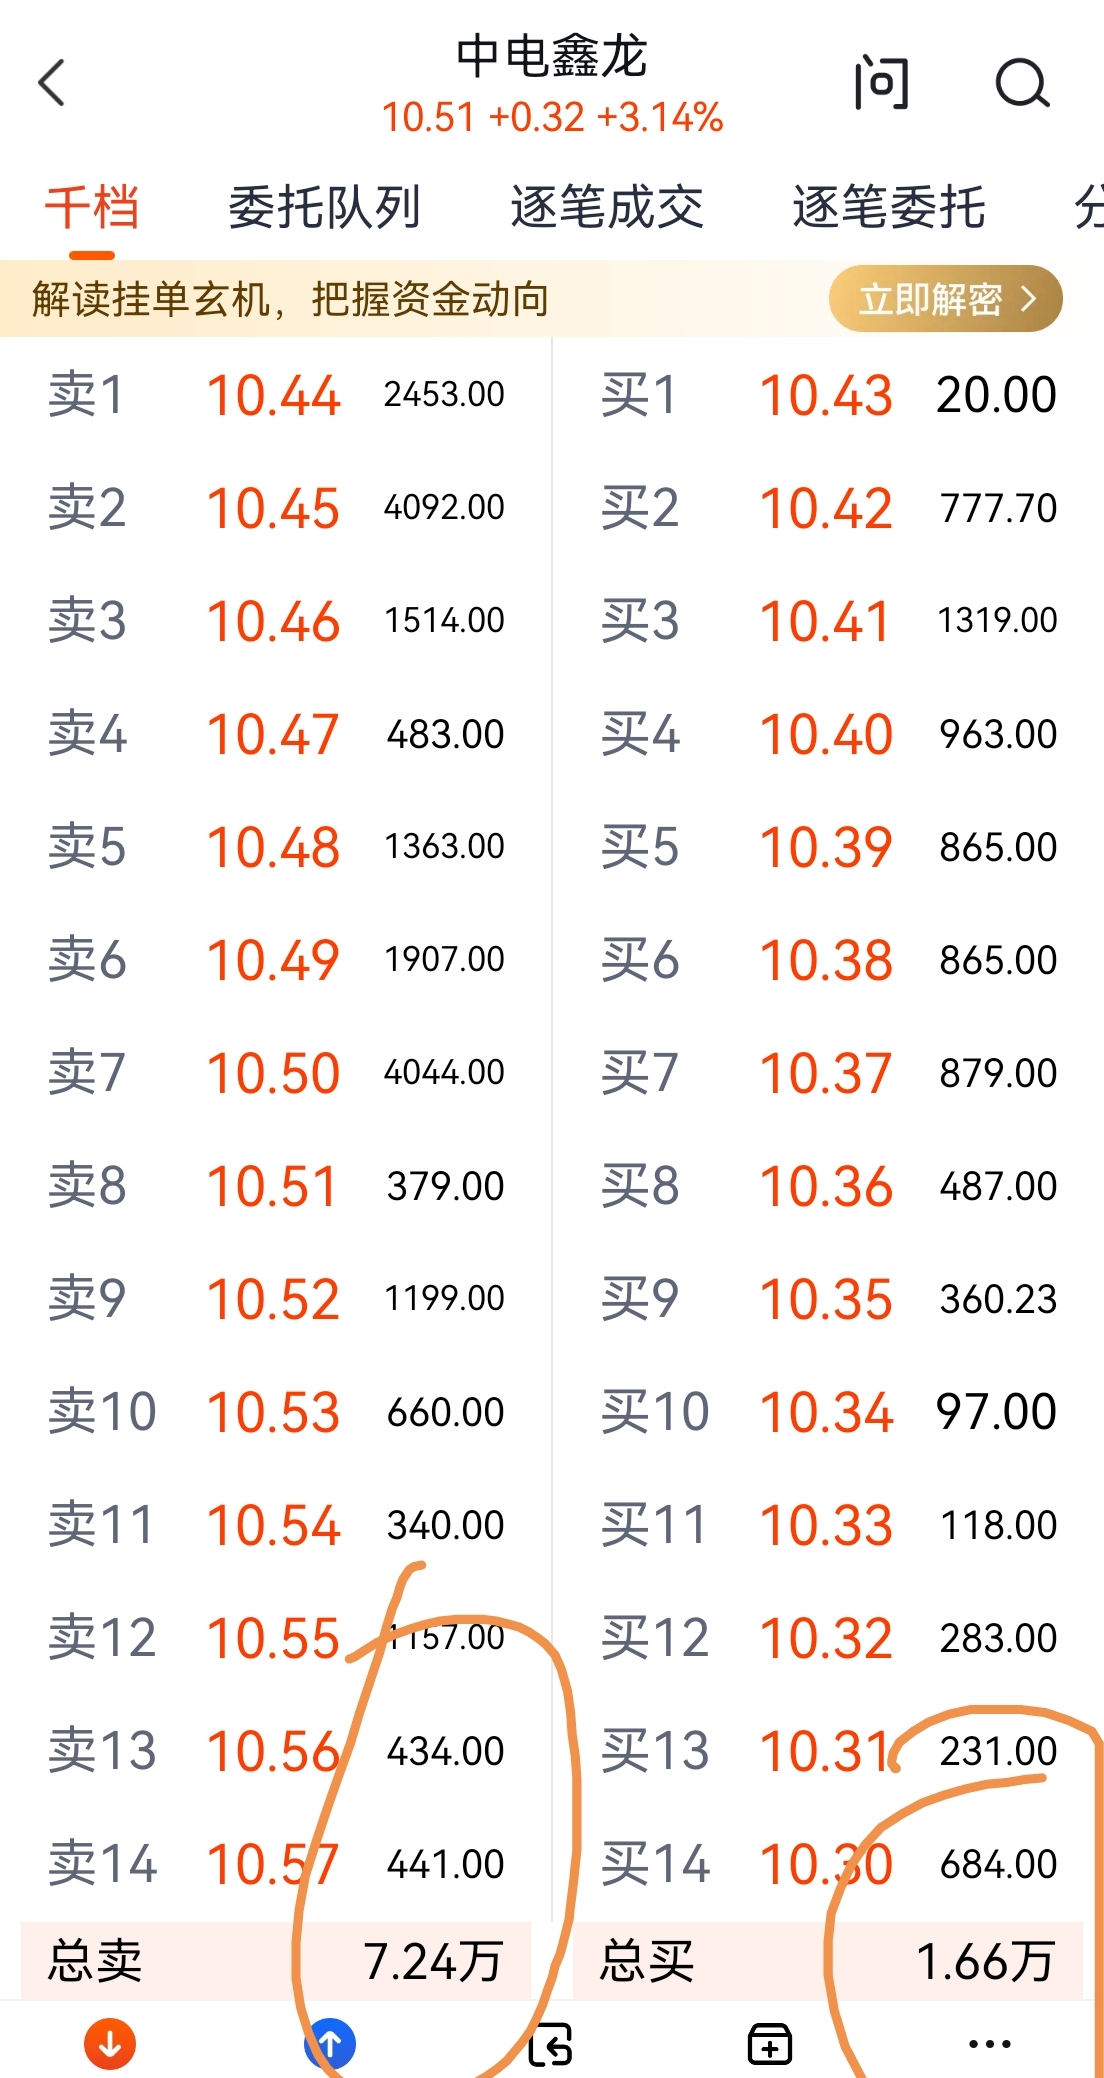The image size is (1104, 2078).
Task: Select the 买1 price 10.43 row
Action: tap(828, 395)
